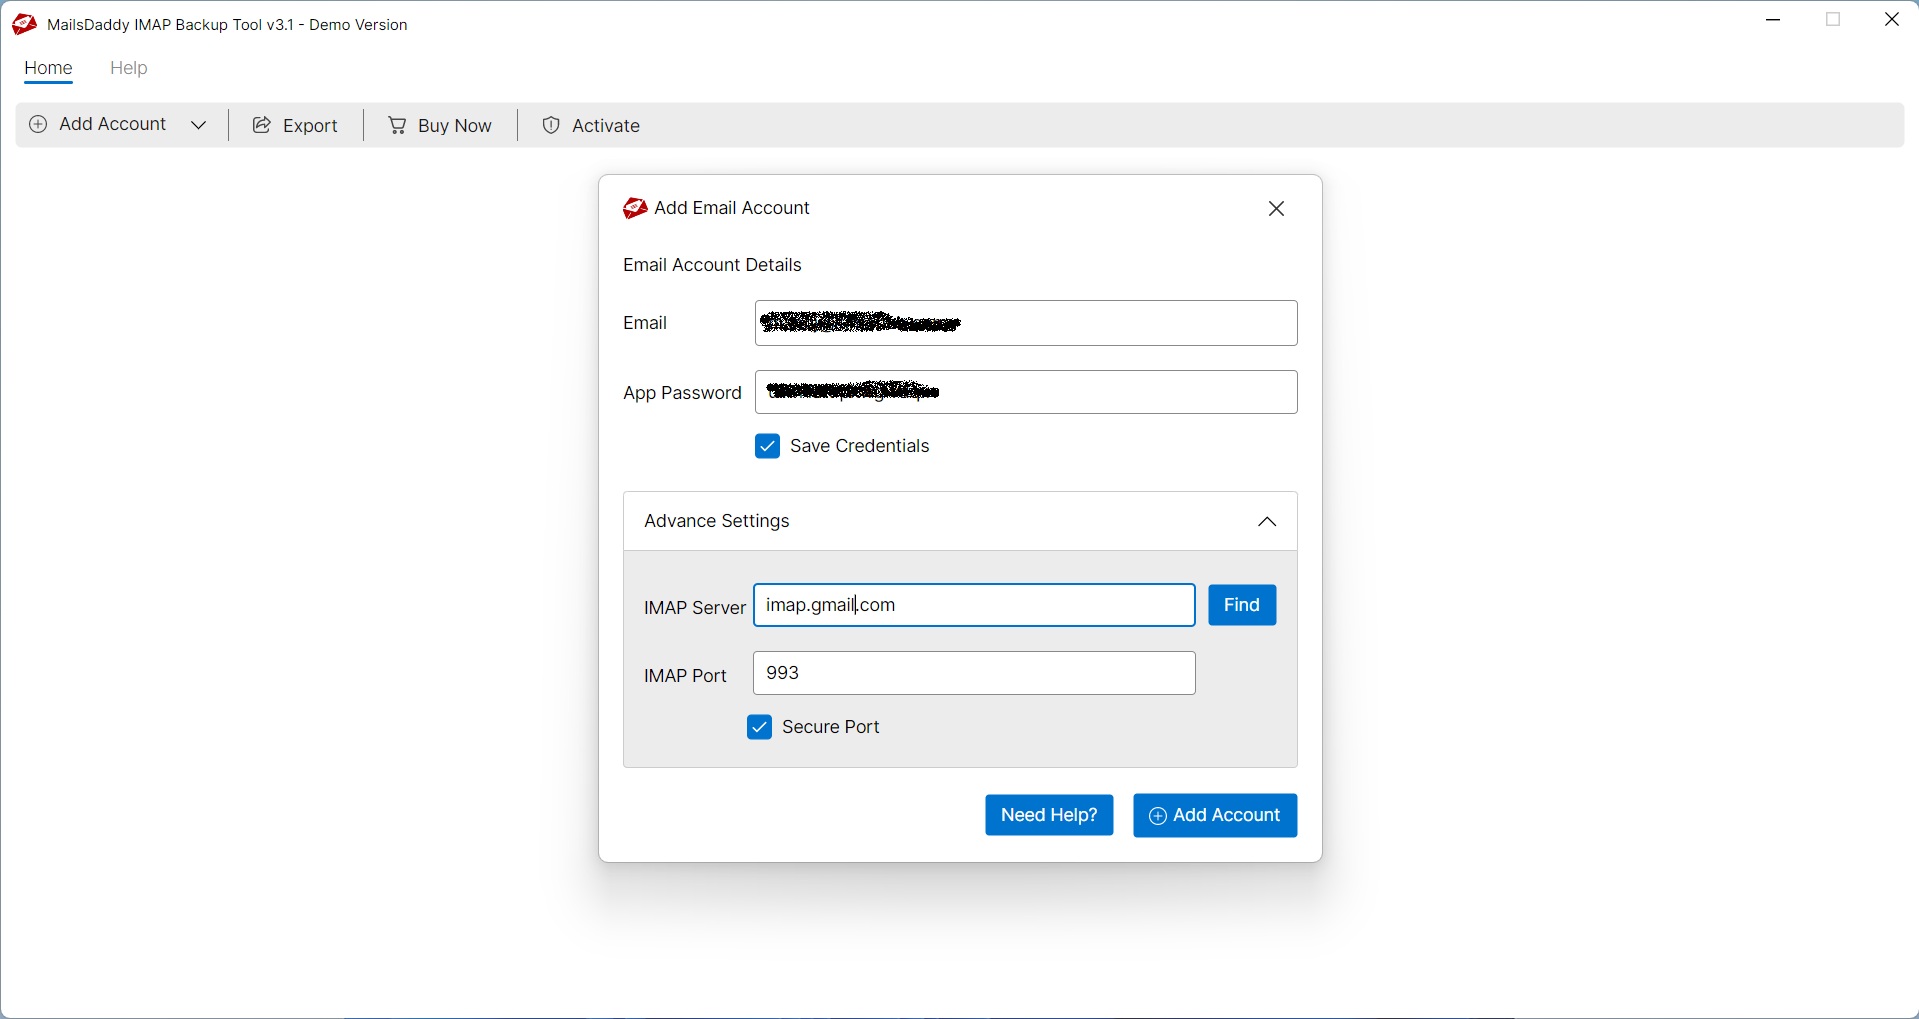Uncheck the Save Credentials checkbox

point(768,446)
